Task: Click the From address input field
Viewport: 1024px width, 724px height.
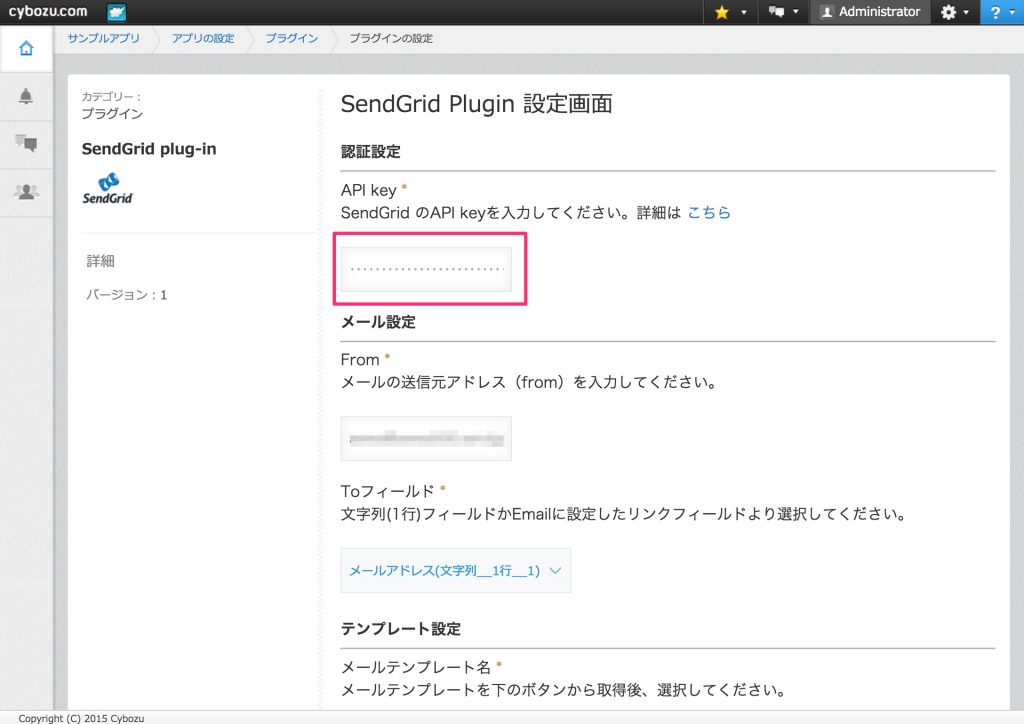Action: tap(425, 438)
